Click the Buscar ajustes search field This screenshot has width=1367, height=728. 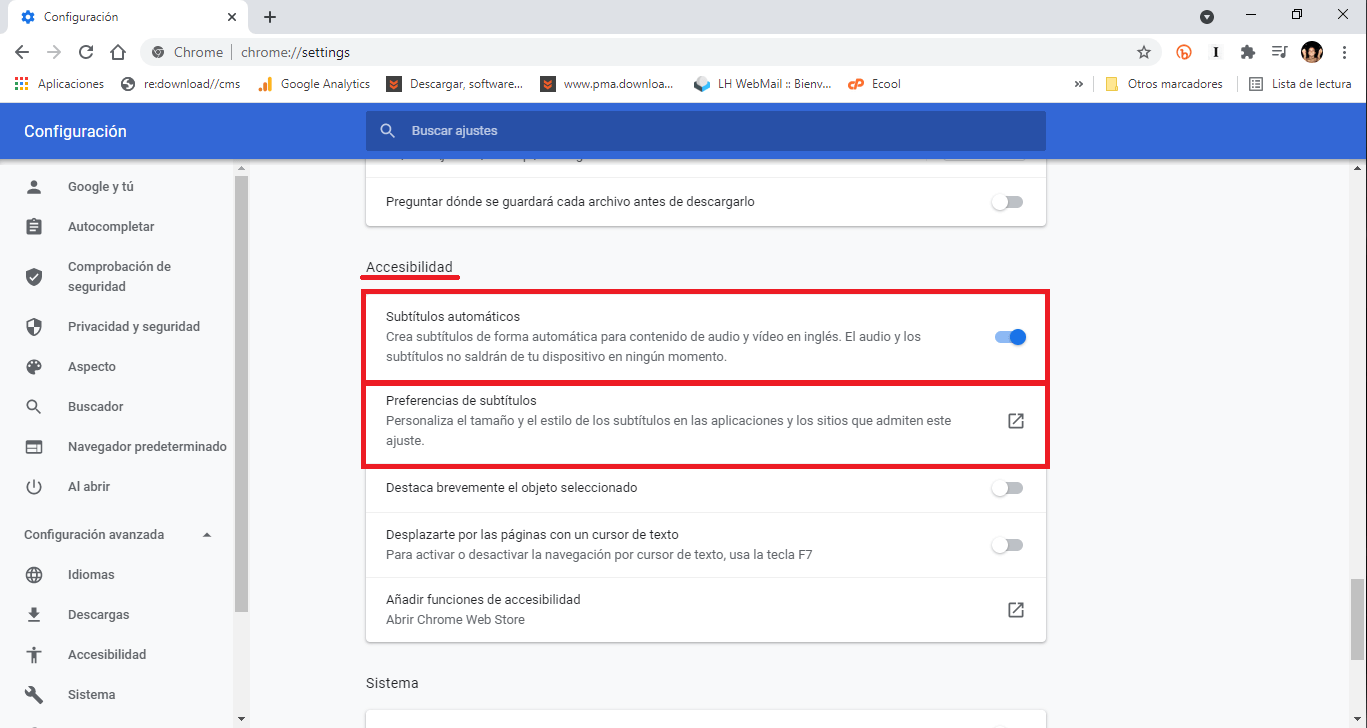[x=706, y=131]
